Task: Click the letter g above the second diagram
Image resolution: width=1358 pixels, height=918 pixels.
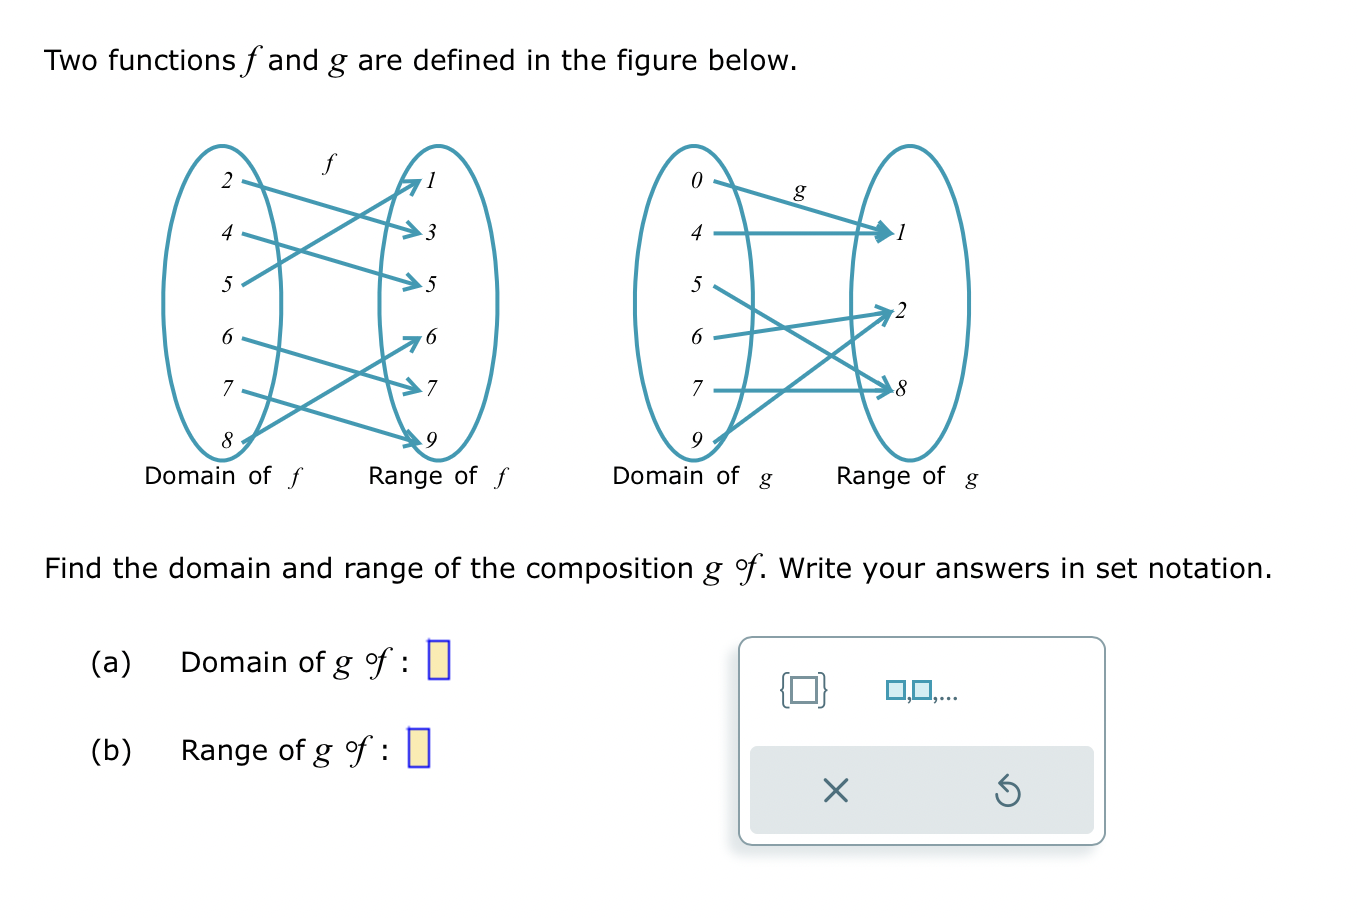Action: (798, 190)
